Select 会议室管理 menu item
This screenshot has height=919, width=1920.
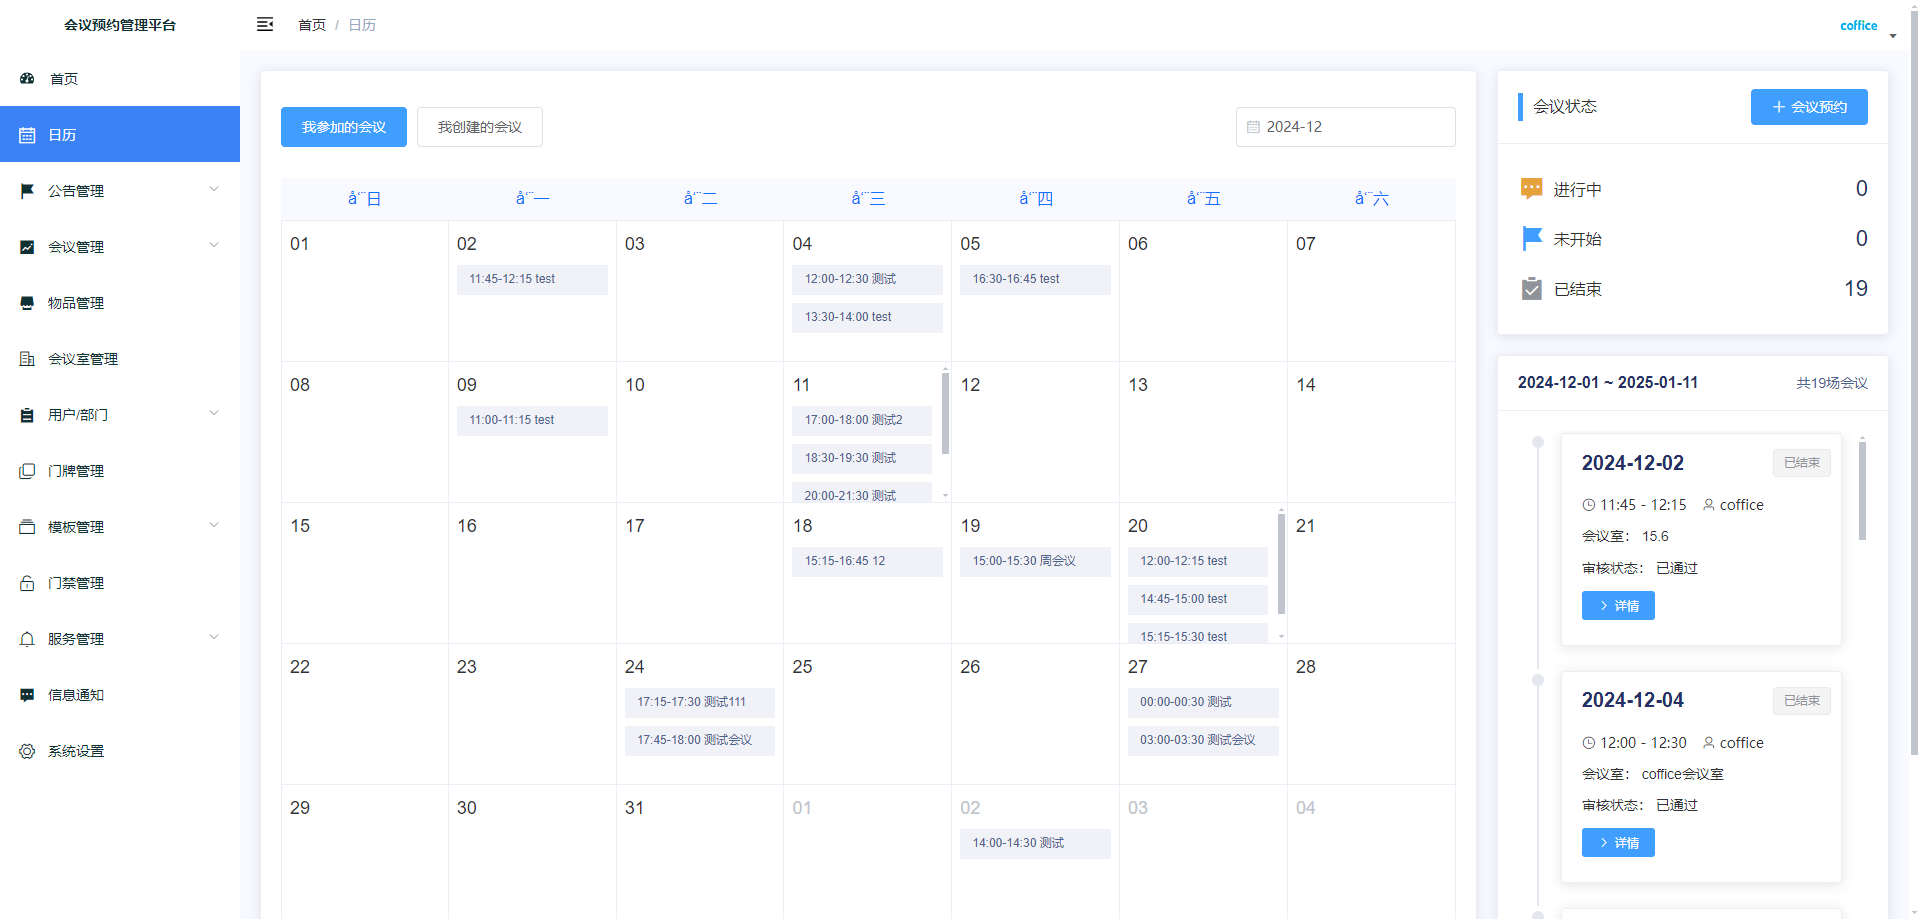coord(120,359)
